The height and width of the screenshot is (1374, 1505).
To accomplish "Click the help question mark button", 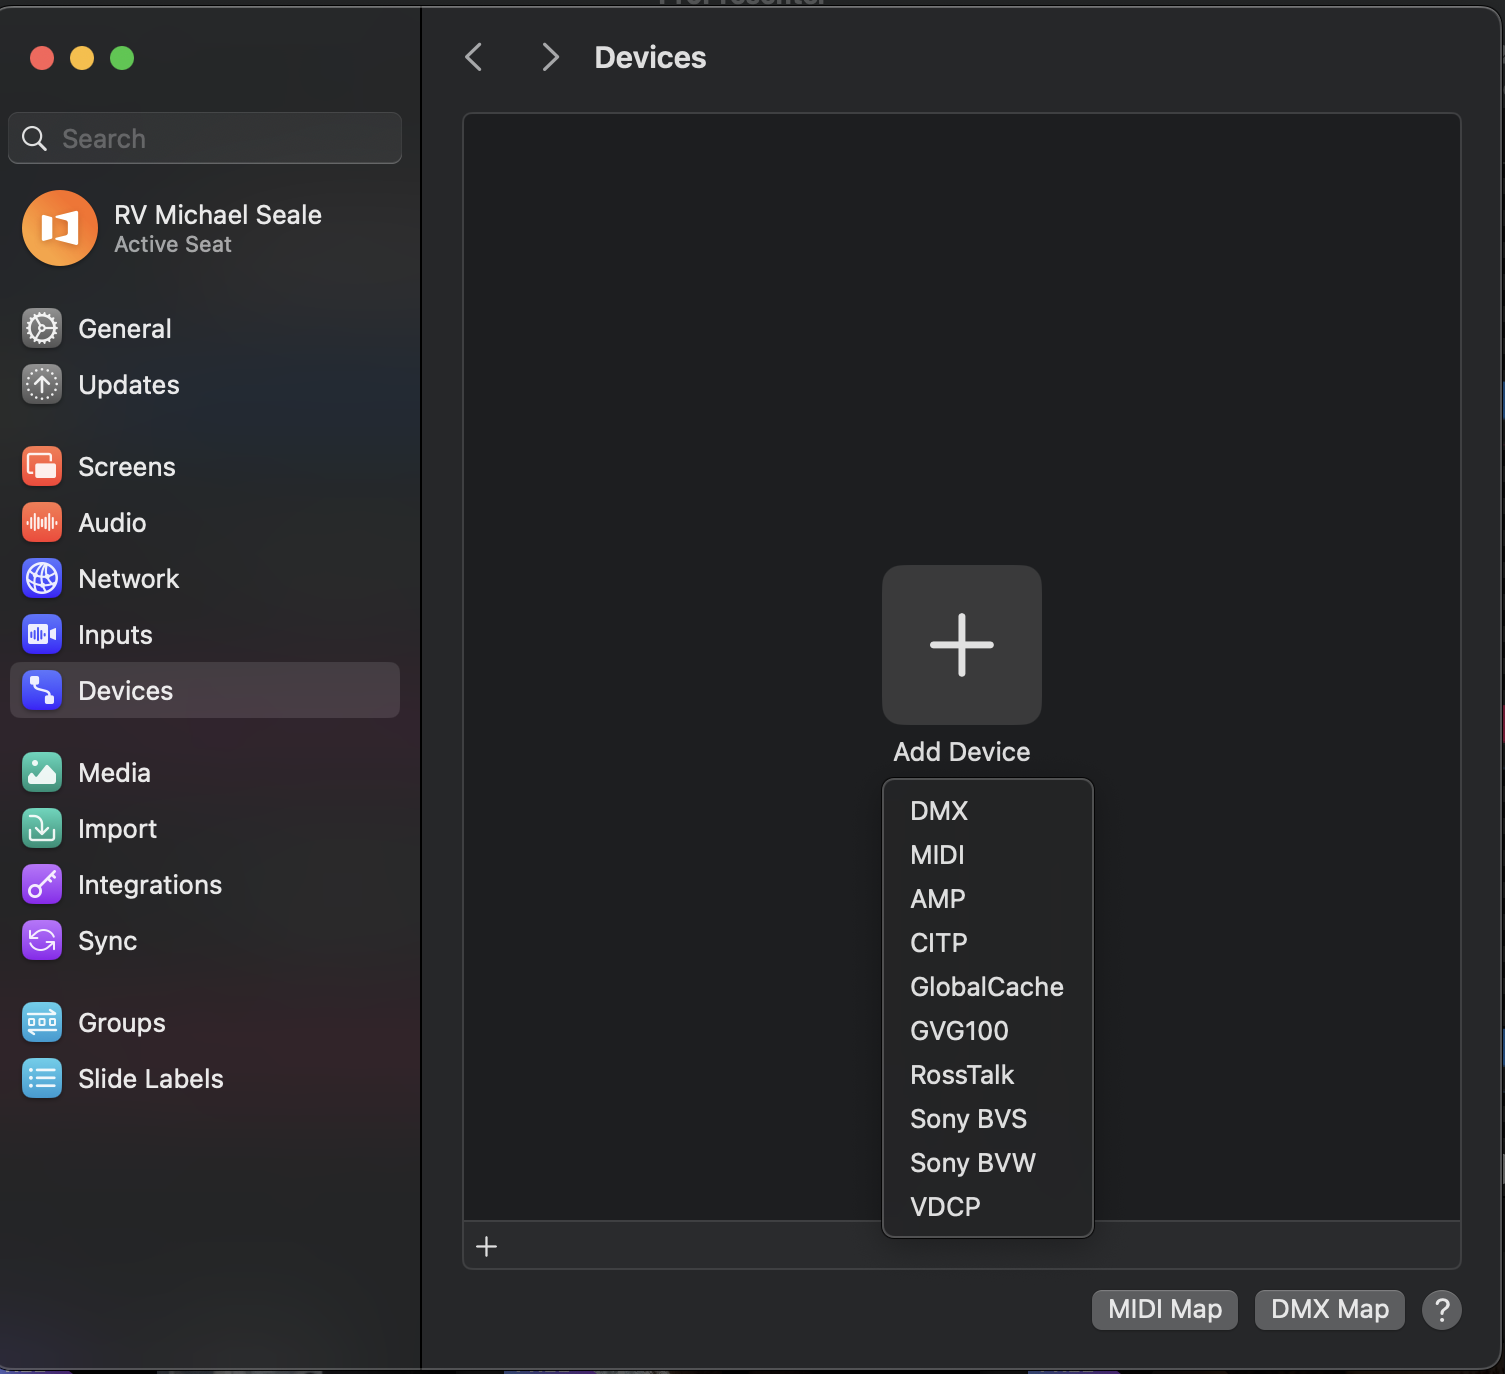I will [1441, 1309].
